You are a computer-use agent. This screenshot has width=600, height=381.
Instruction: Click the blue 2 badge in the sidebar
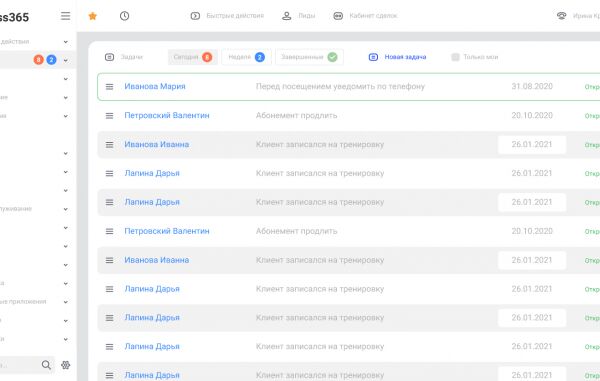tap(51, 60)
